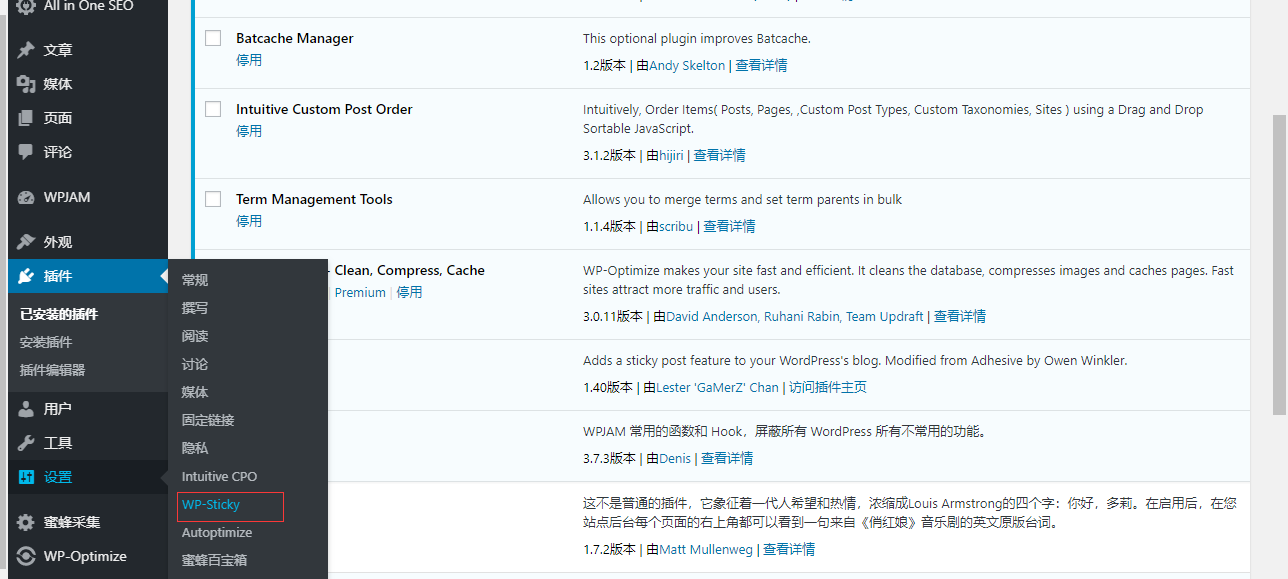Click the Batcache Manager plugin name
Screen dimensions: 1288x579
point(295,38)
